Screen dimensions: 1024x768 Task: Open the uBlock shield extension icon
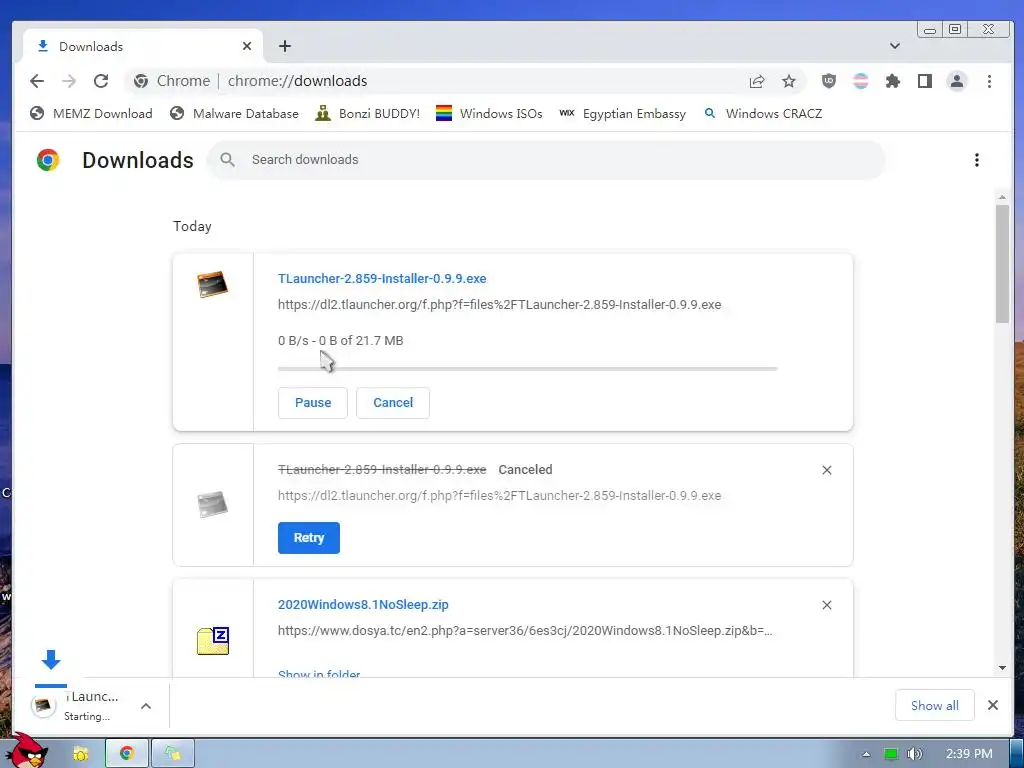pyautogui.click(x=829, y=81)
